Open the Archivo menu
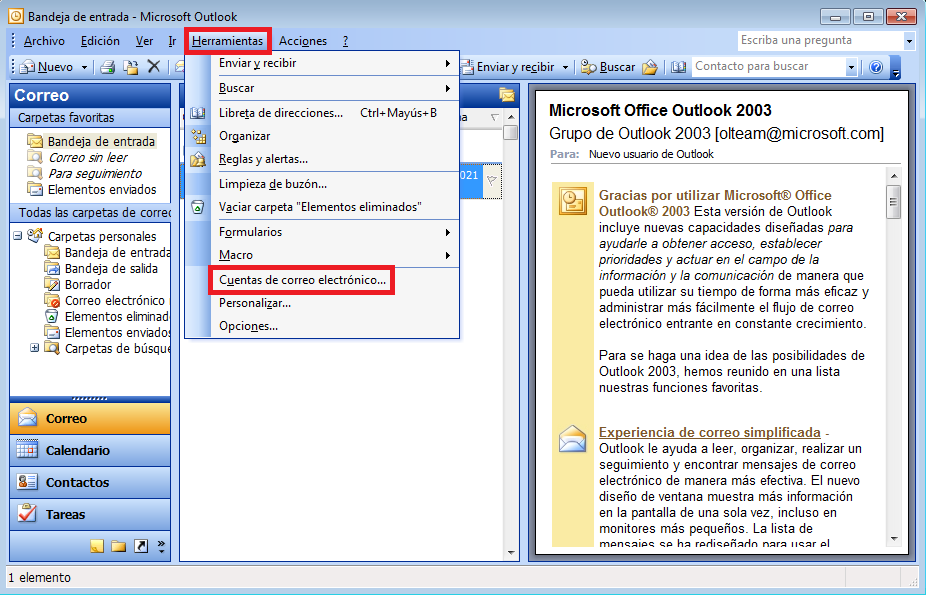This screenshot has width=926, height=595. [x=44, y=41]
